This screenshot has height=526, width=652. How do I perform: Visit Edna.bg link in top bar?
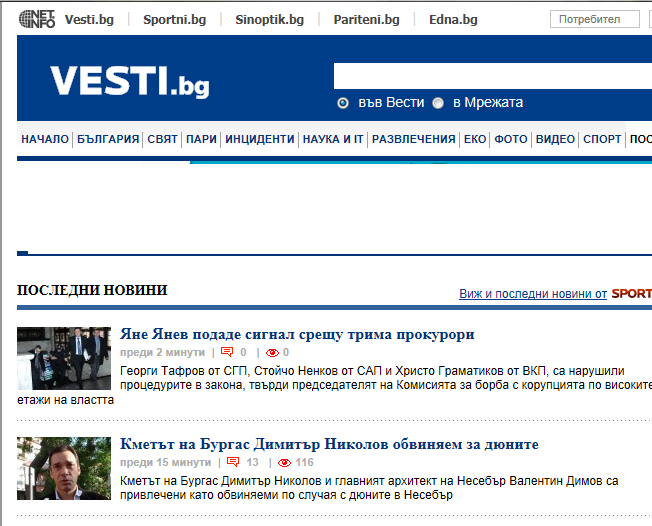453,20
